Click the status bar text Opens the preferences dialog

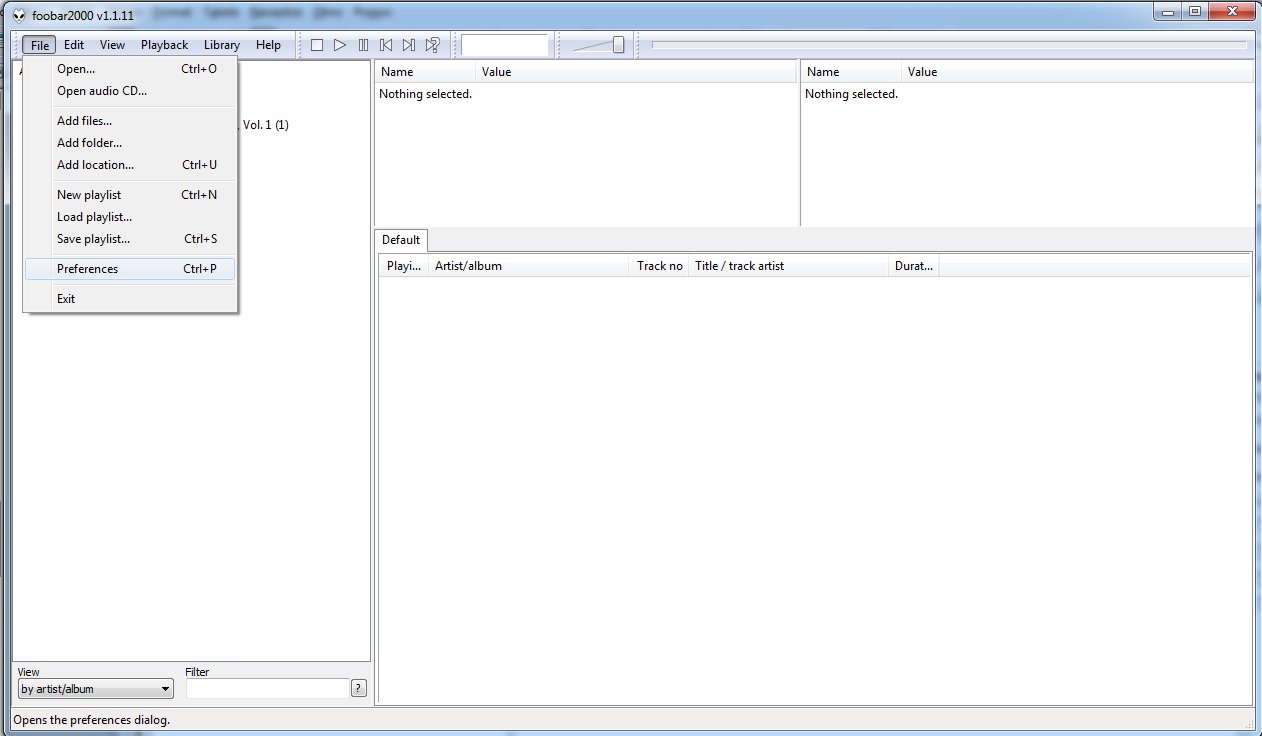[91, 719]
